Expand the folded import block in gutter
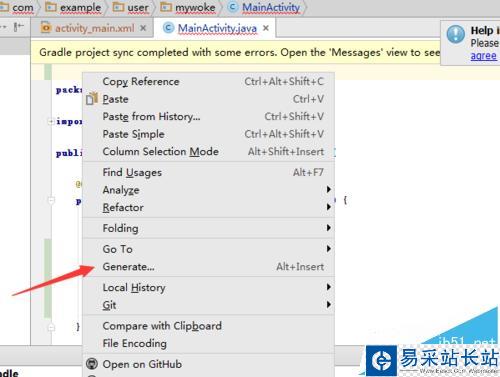This screenshot has height=377, width=500. (x=50, y=121)
